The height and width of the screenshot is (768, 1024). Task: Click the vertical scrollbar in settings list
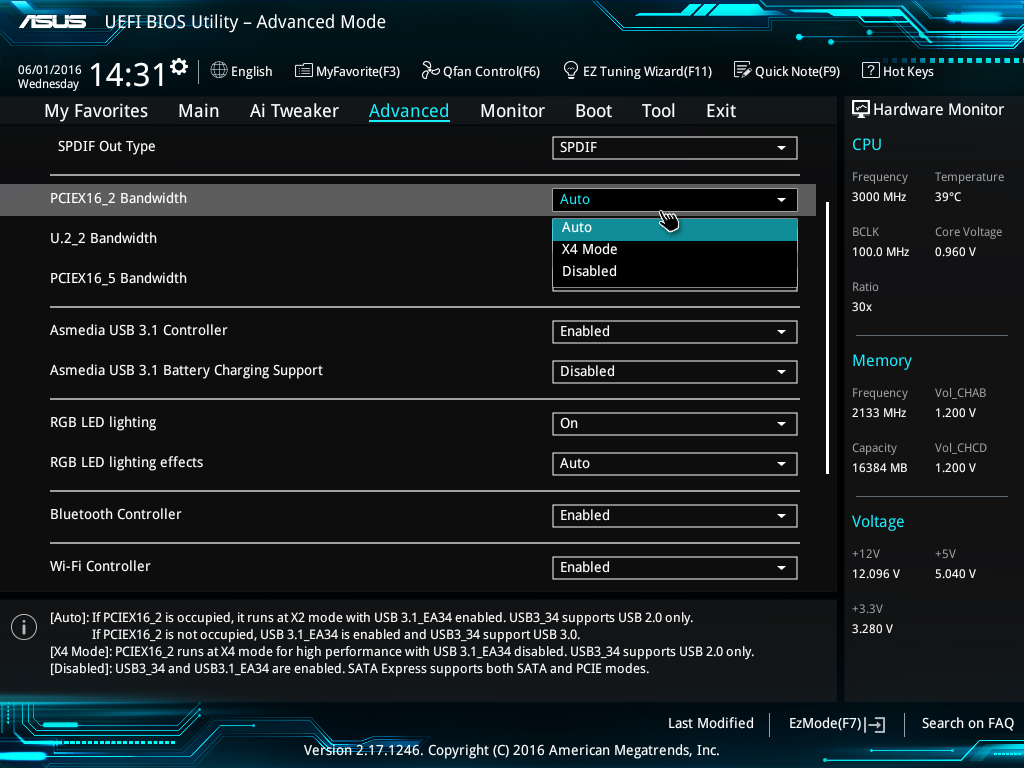[827, 338]
